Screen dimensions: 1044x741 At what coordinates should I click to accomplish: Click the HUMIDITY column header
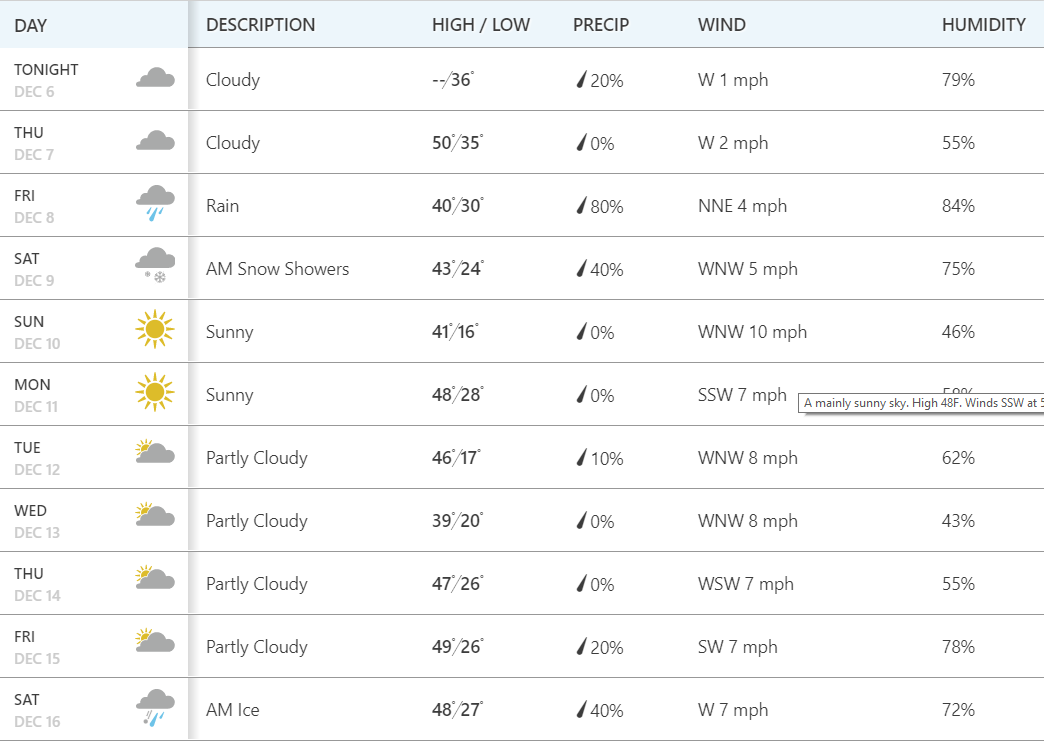point(983,25)
